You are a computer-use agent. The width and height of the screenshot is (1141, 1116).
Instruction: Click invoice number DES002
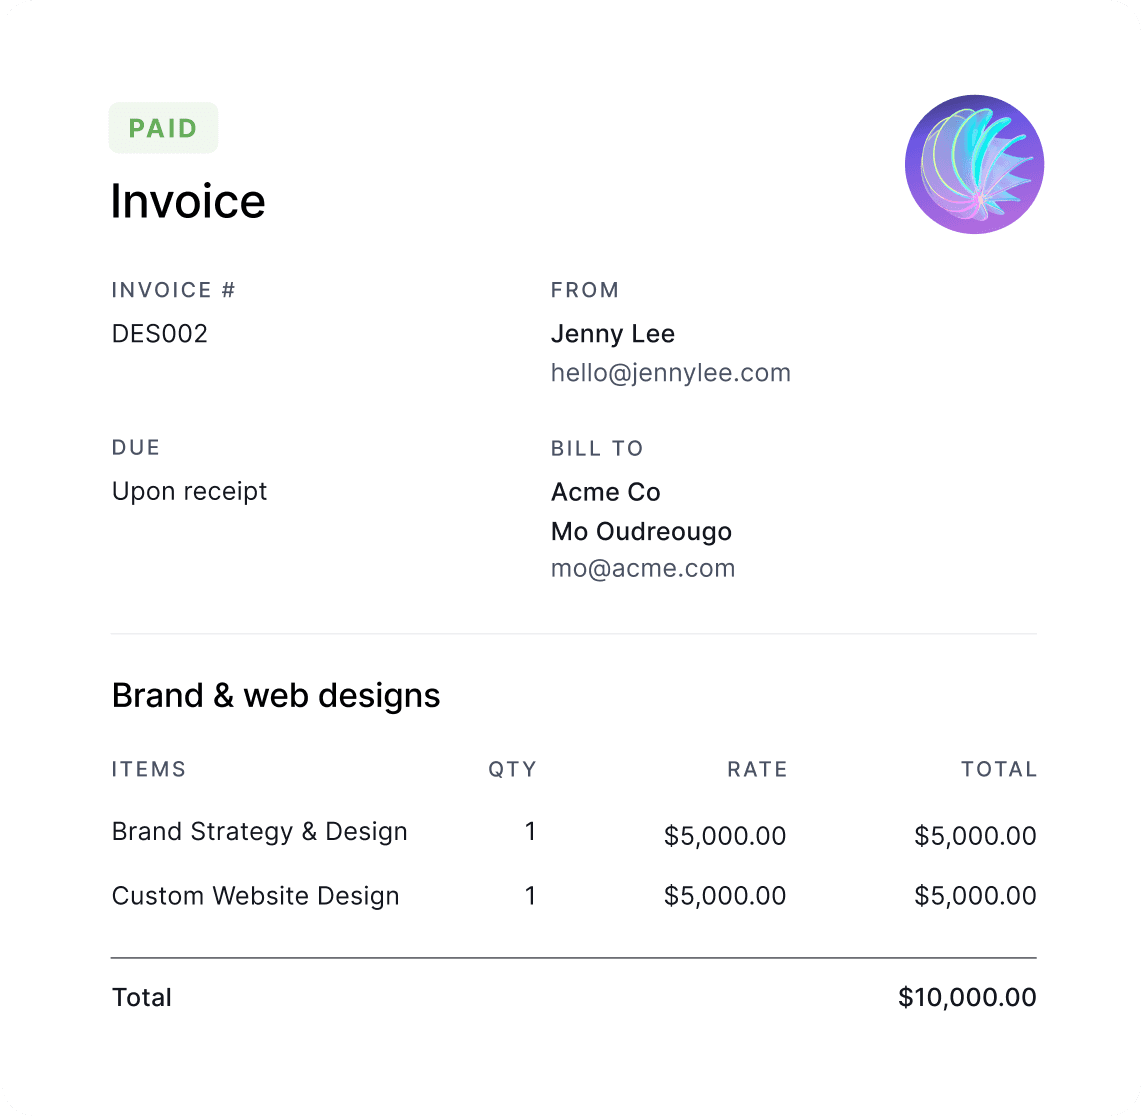coord(160,334)
